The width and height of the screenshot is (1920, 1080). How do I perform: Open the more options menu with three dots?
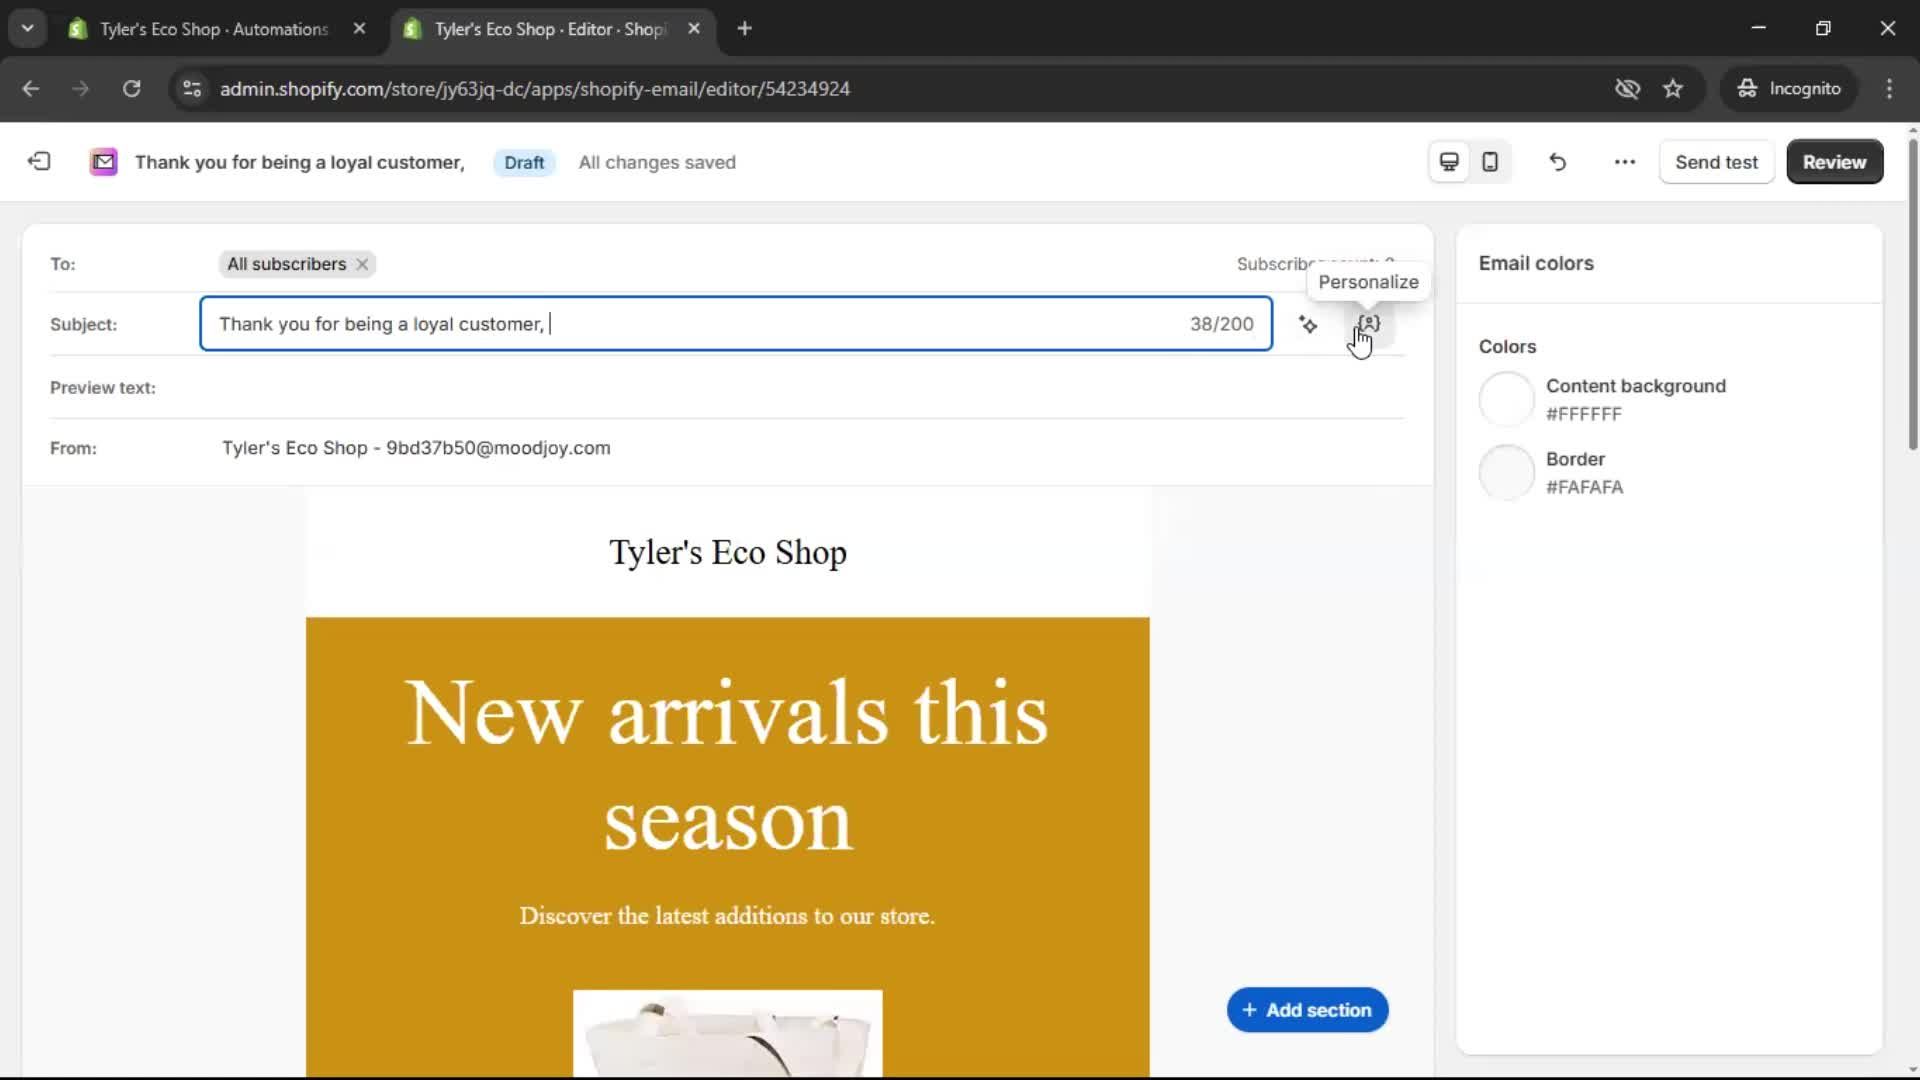(1624, 161)
